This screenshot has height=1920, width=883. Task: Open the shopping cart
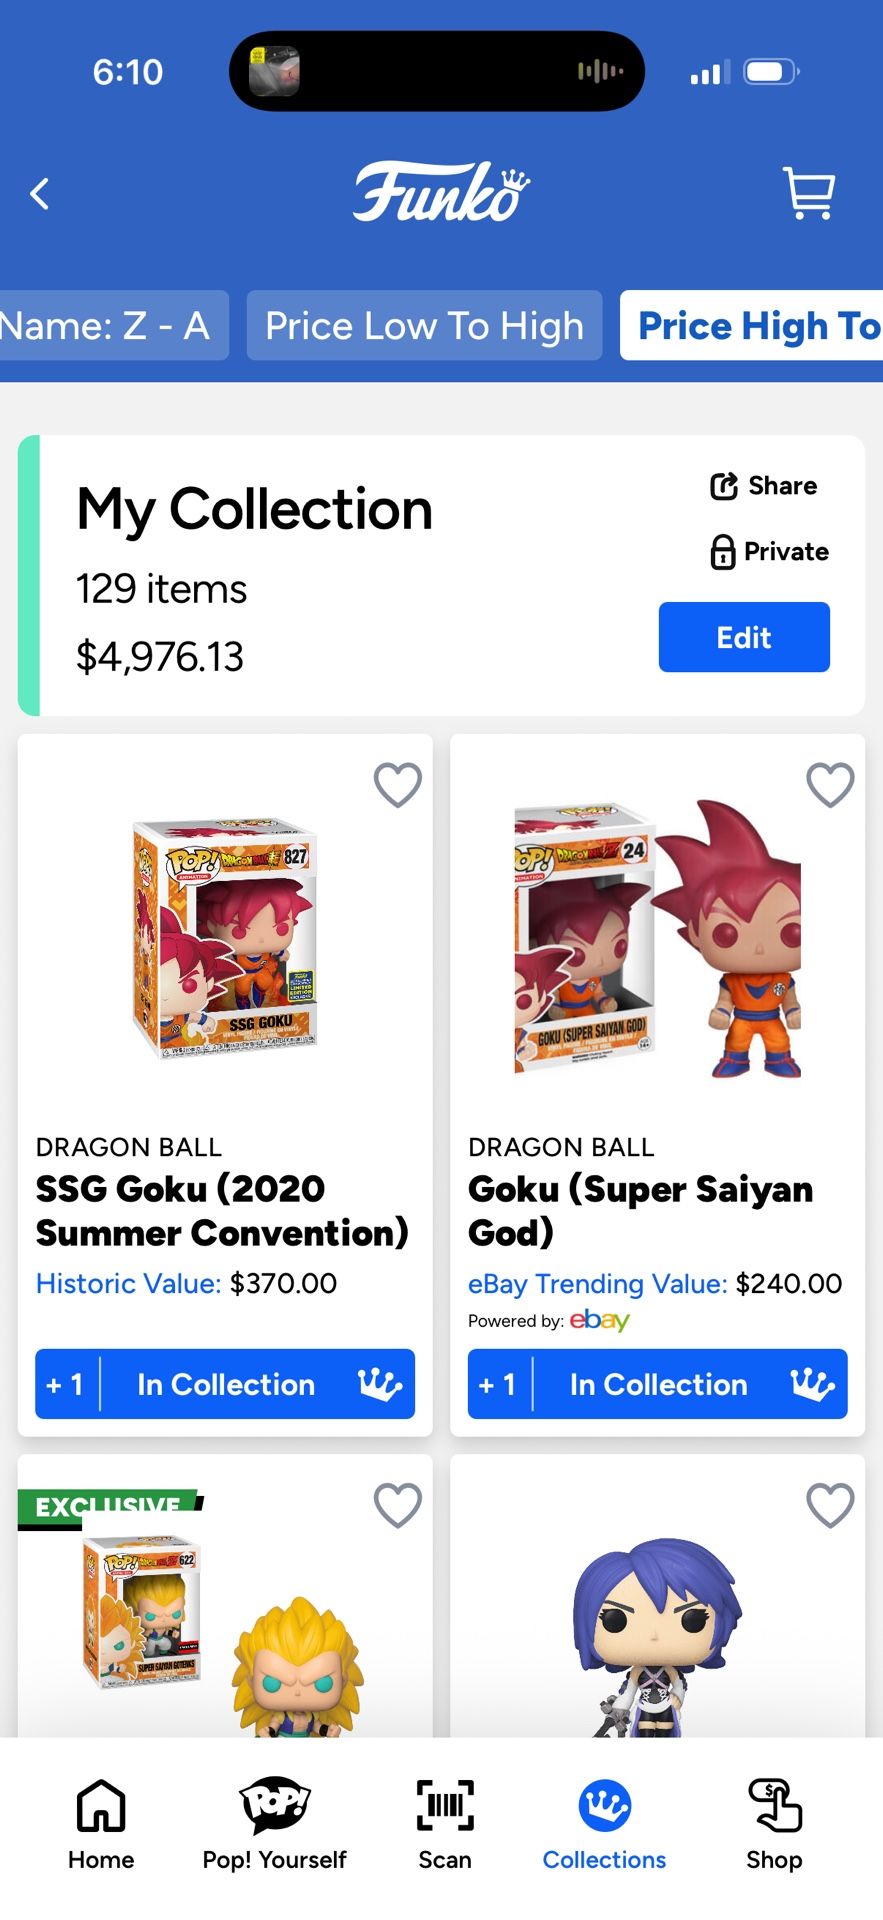click(x=809, y=193)
